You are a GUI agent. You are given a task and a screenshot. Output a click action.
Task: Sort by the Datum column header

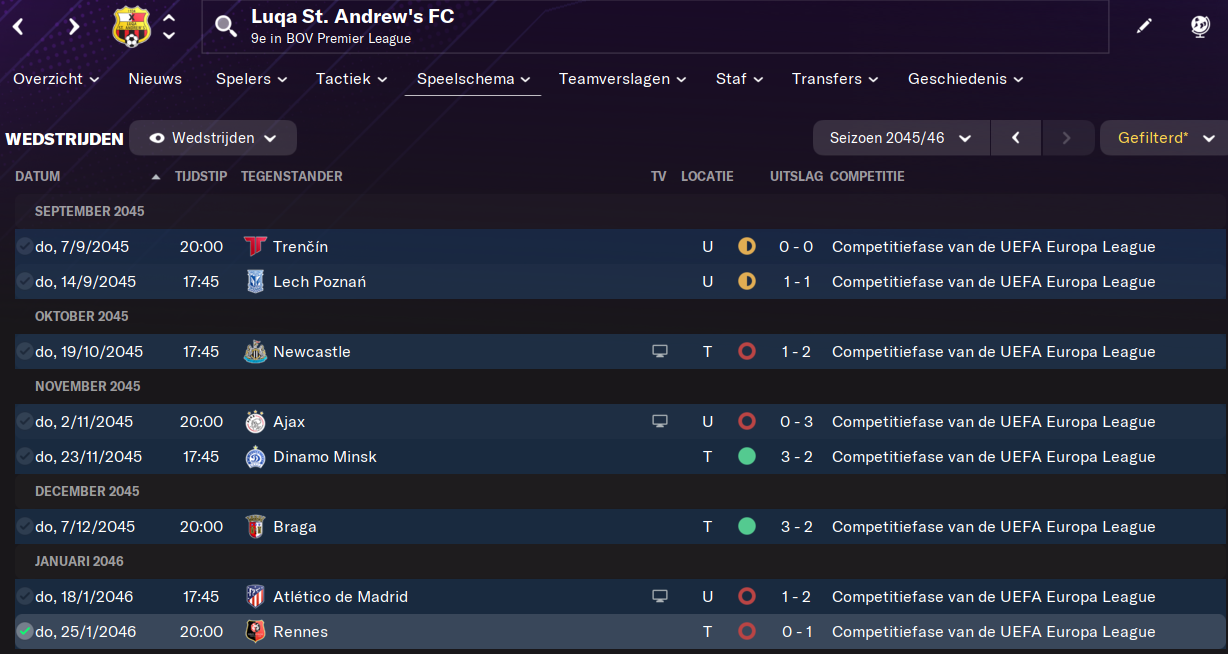pyautogui.click(x=38, y=177)
